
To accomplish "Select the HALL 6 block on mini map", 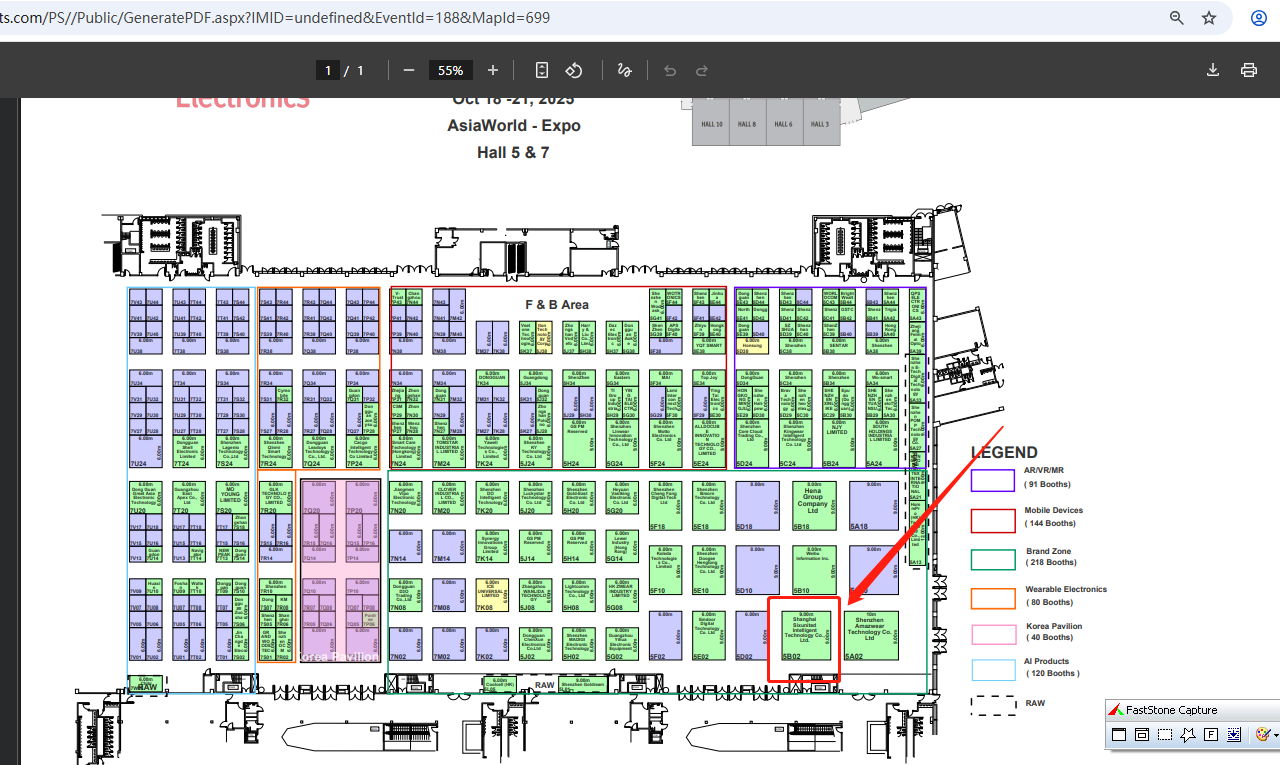I will tap(784, 124).
